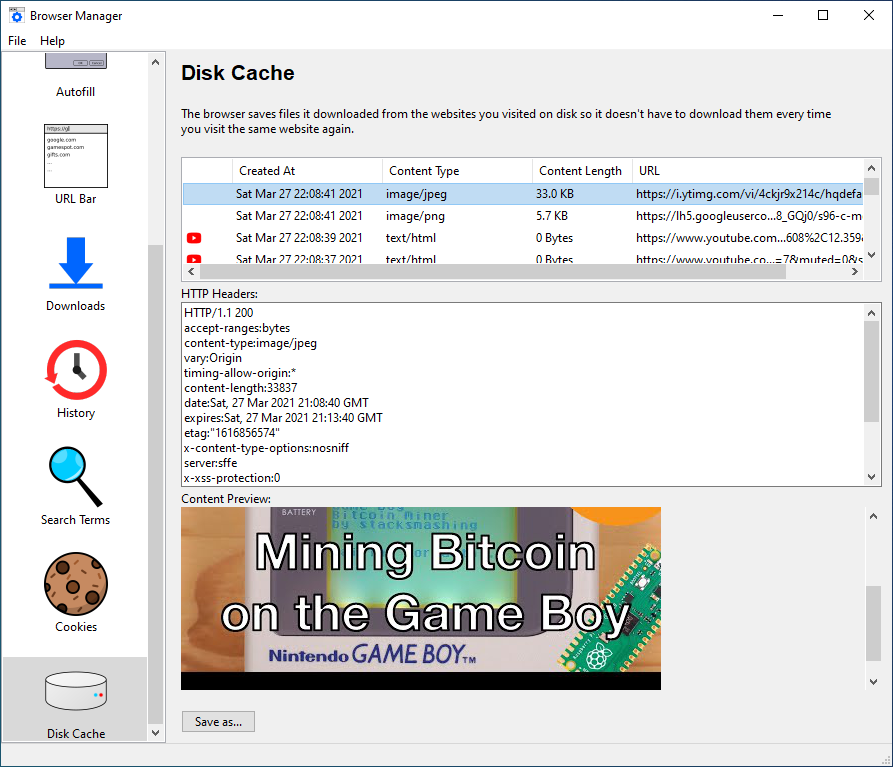Click the www.youtube.com URL ending 608%2C12.359
This screenshot has height=767, width=893.
click(749, 238)
